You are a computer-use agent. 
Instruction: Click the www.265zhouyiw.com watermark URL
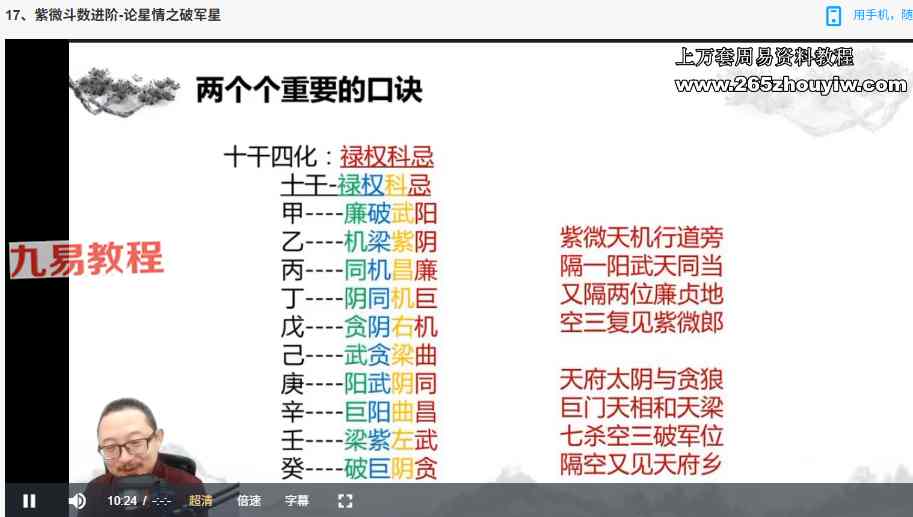(790, 85)
